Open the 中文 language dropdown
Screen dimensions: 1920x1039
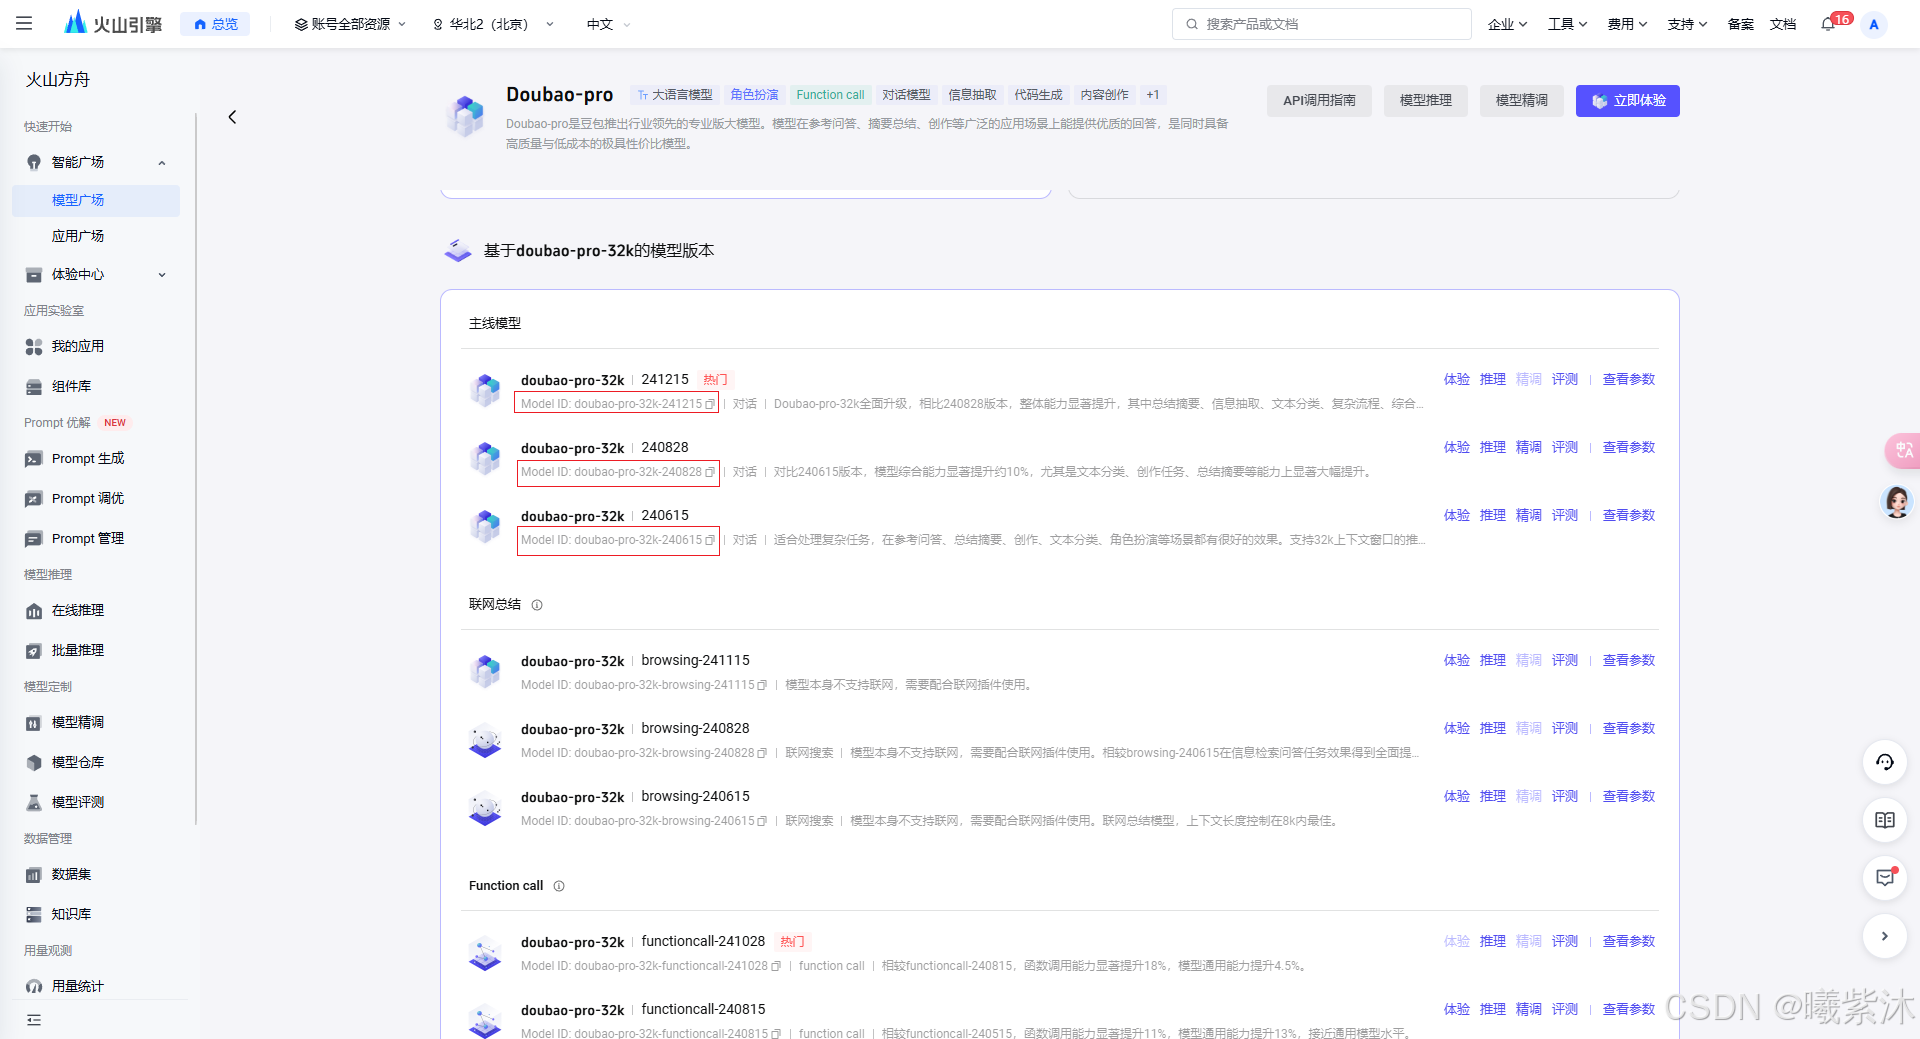point(608,24)
